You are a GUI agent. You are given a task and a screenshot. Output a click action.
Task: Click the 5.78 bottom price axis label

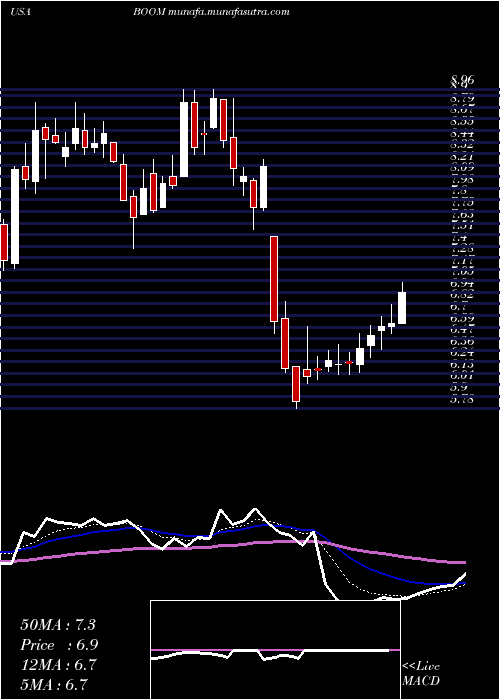click(462, 400)
